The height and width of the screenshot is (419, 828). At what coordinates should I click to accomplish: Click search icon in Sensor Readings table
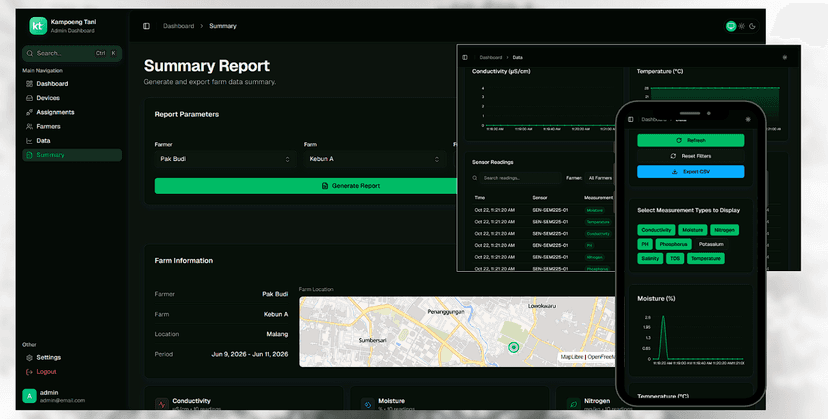click(x=475, y=178)
